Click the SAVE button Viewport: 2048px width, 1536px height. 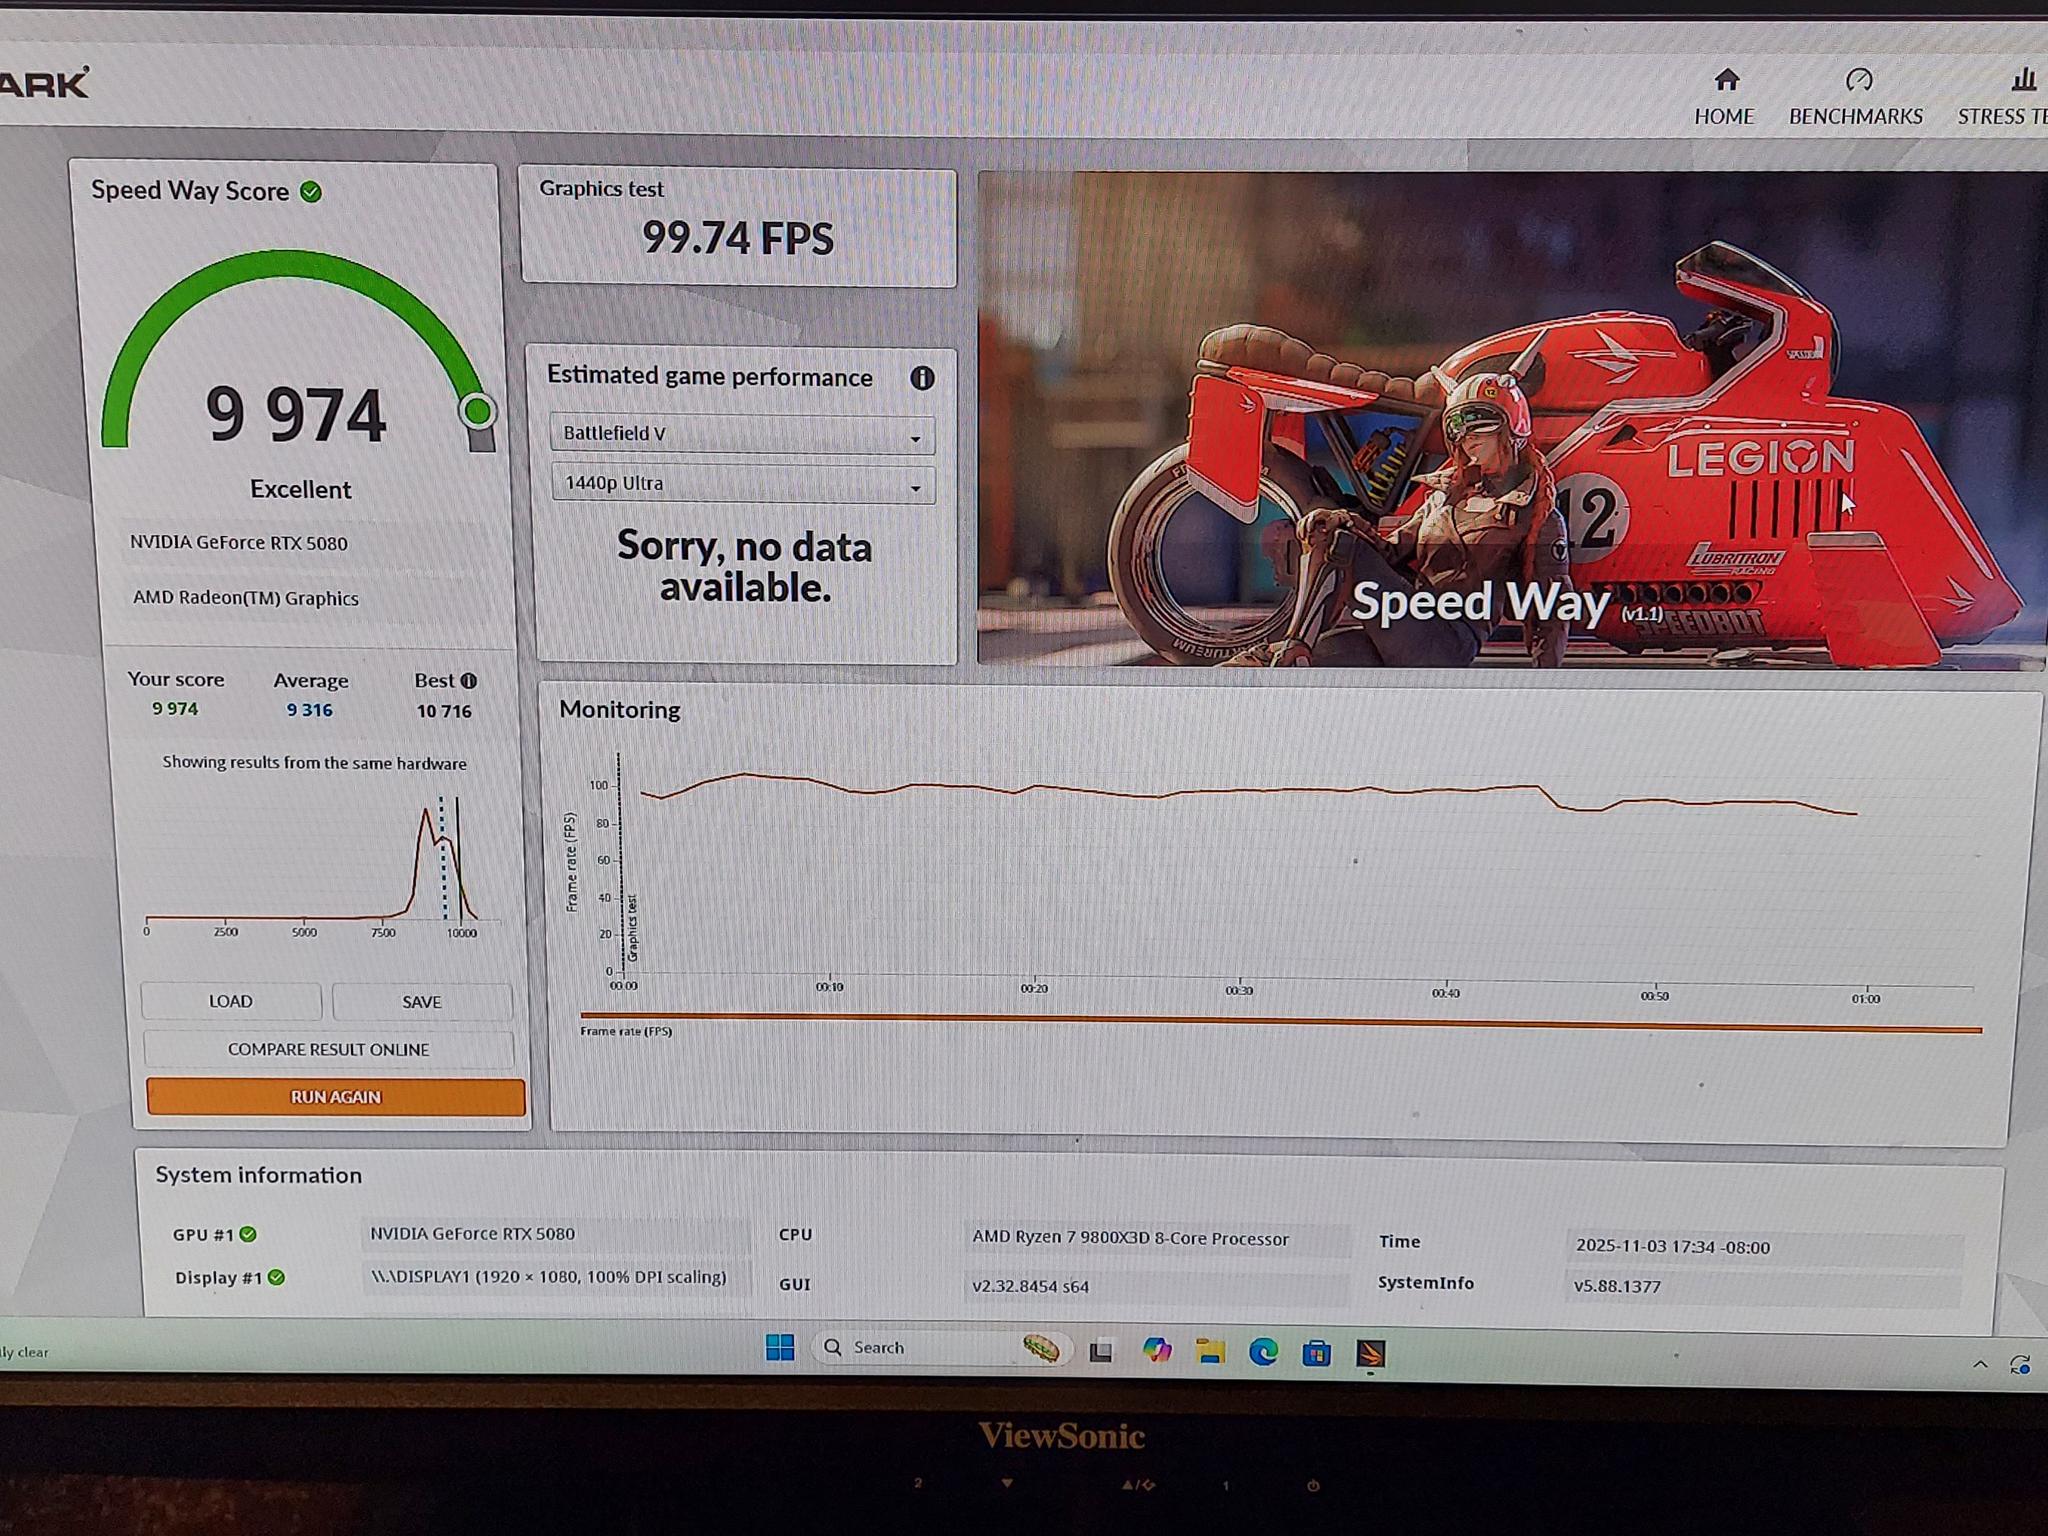click(x=422, y=1002)
